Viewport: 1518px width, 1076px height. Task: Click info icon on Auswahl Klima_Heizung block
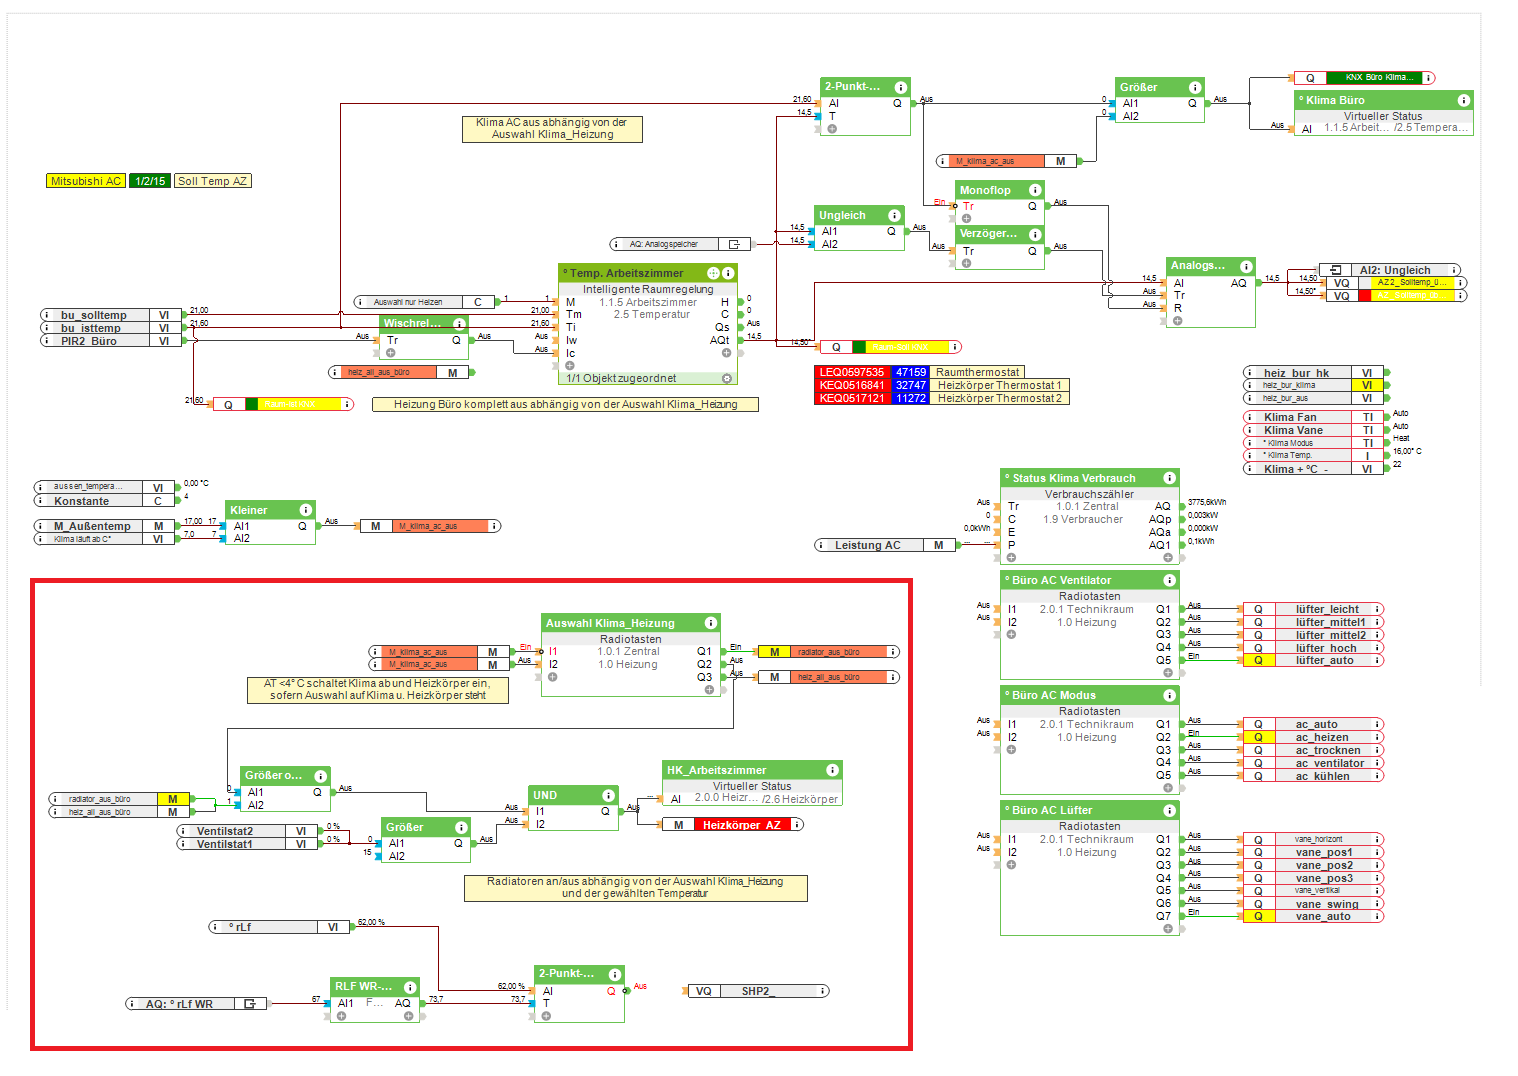[711, 623]
